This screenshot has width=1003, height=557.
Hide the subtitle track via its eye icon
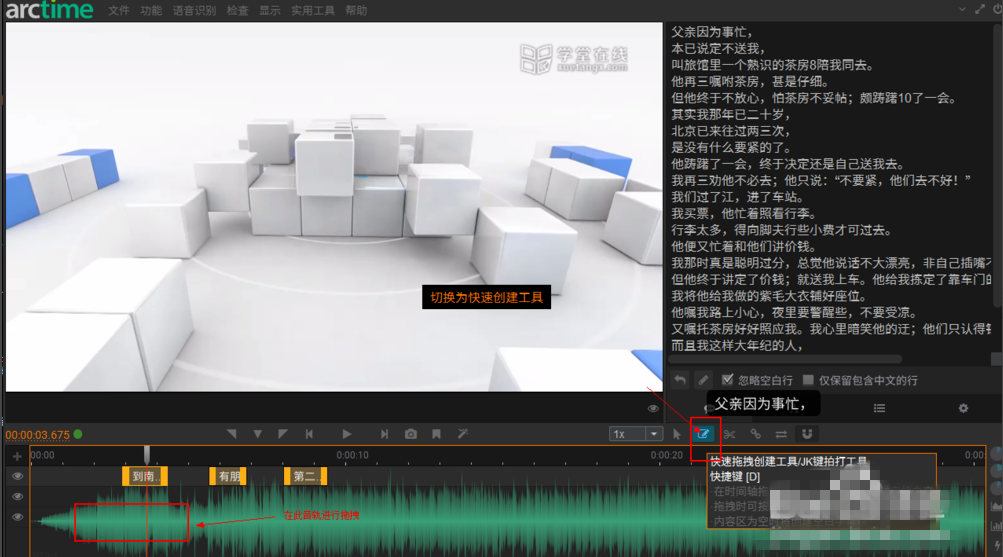17,477
